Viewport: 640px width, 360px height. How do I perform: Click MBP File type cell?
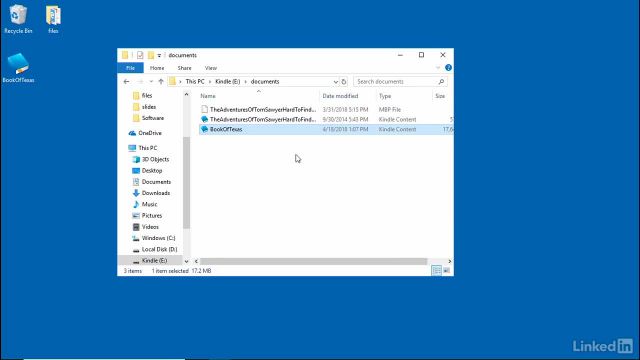390,109
